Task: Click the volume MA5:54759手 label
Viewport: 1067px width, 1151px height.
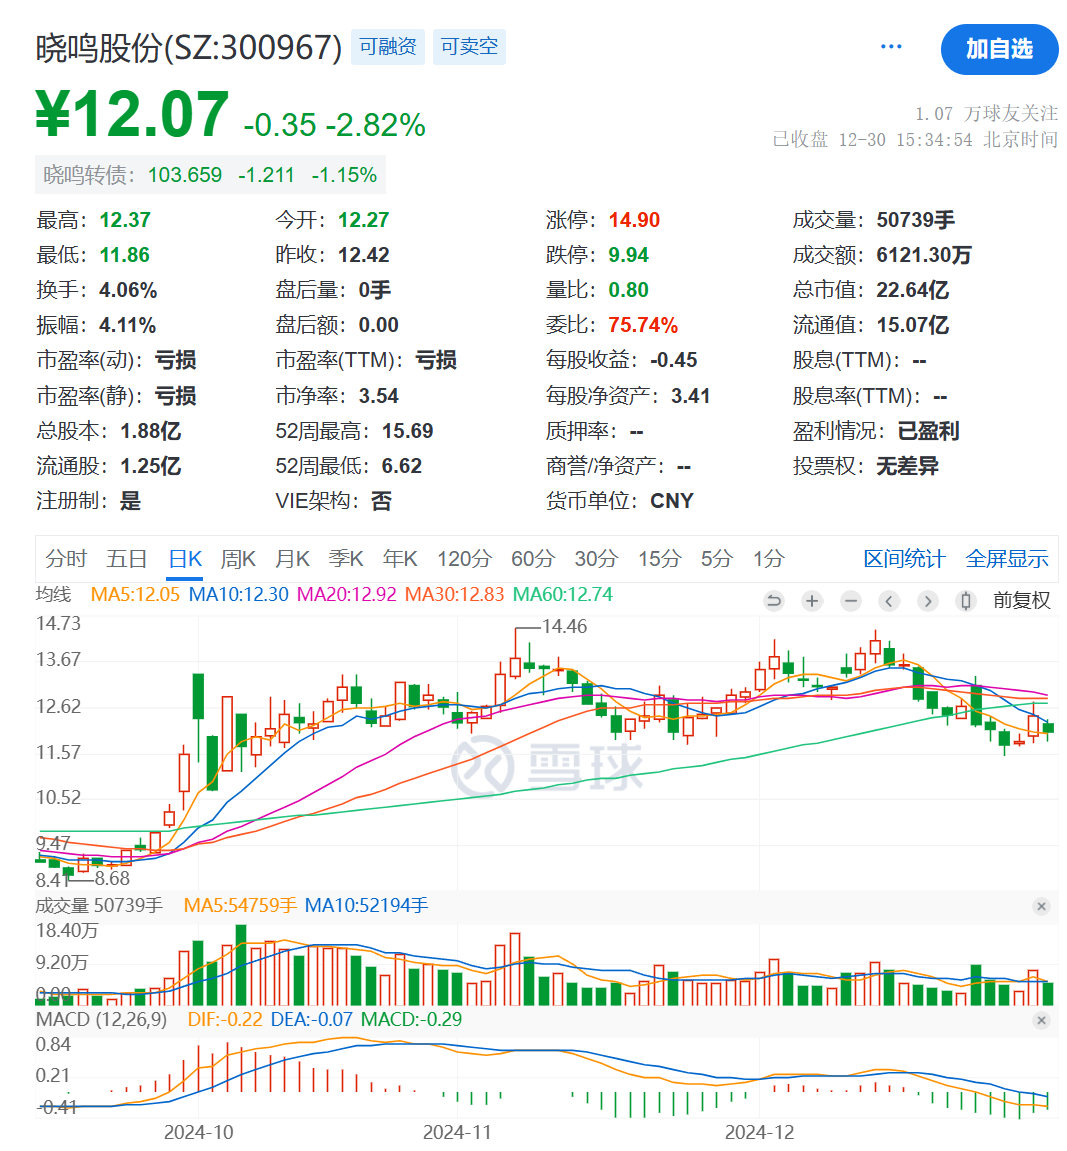Action: click(x=240, y=906)
